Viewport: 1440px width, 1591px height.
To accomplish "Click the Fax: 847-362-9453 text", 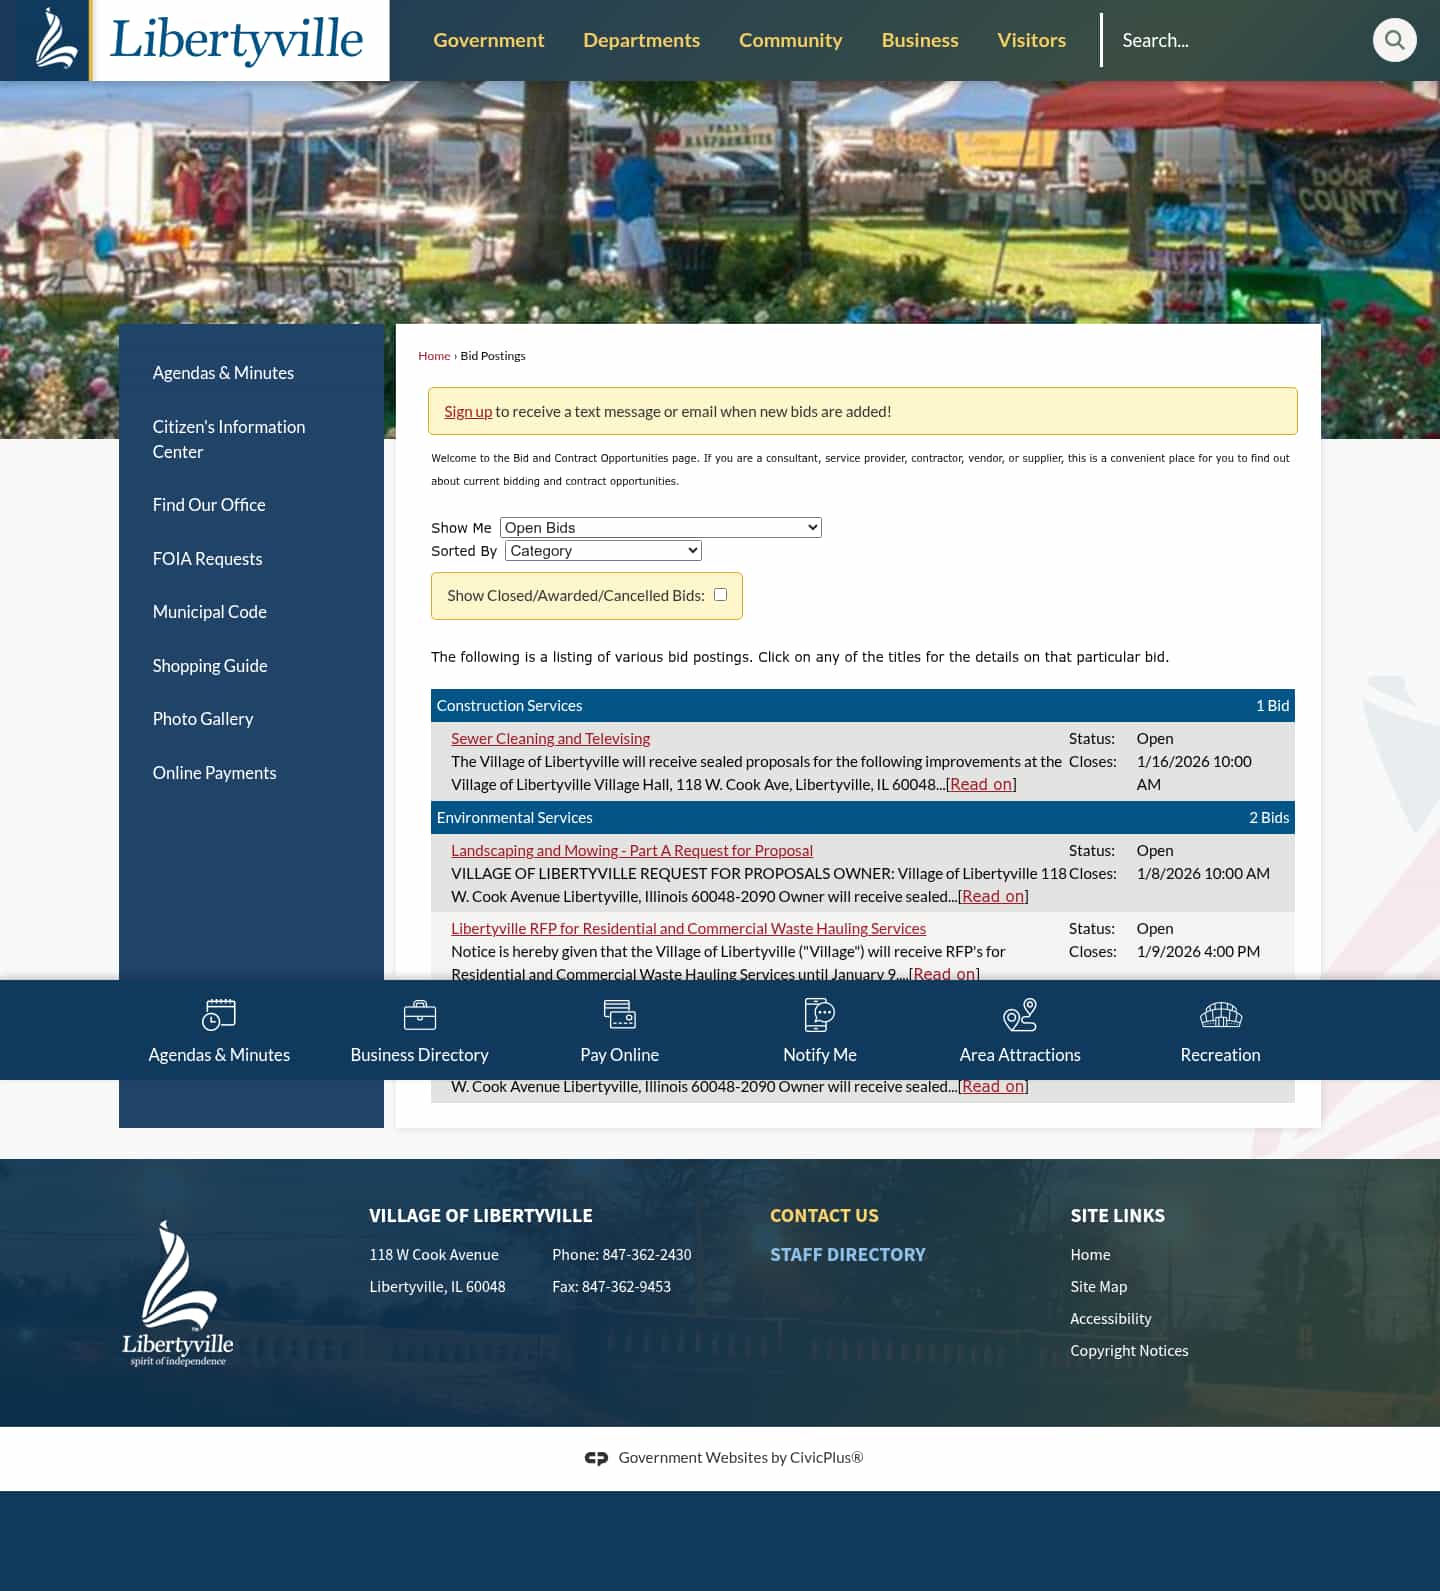I will [x=611, y=1287].
